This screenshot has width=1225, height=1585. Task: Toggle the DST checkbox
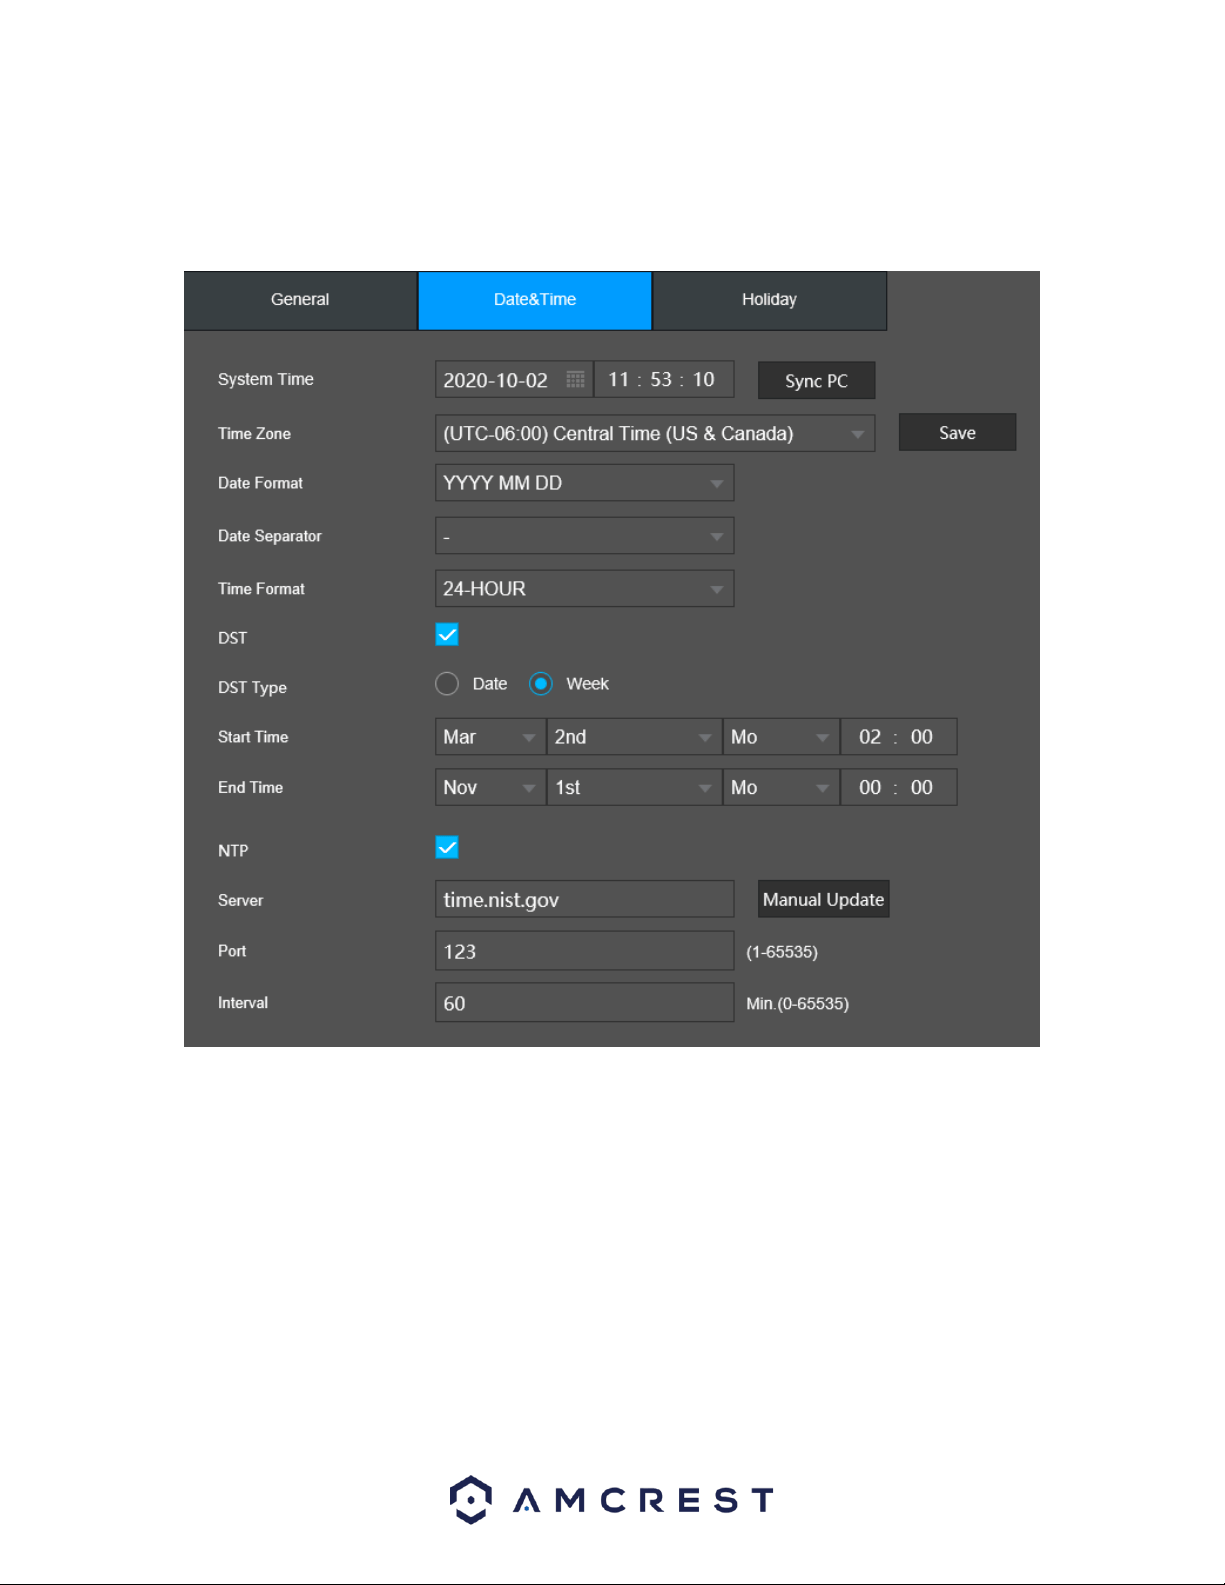(447, 635)
